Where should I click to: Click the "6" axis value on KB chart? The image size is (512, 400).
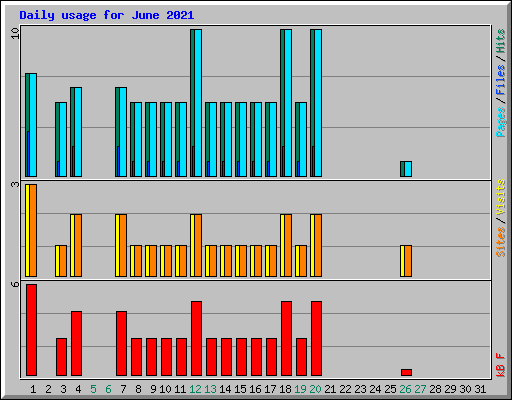pyautogui.click(x=15, y=284)
